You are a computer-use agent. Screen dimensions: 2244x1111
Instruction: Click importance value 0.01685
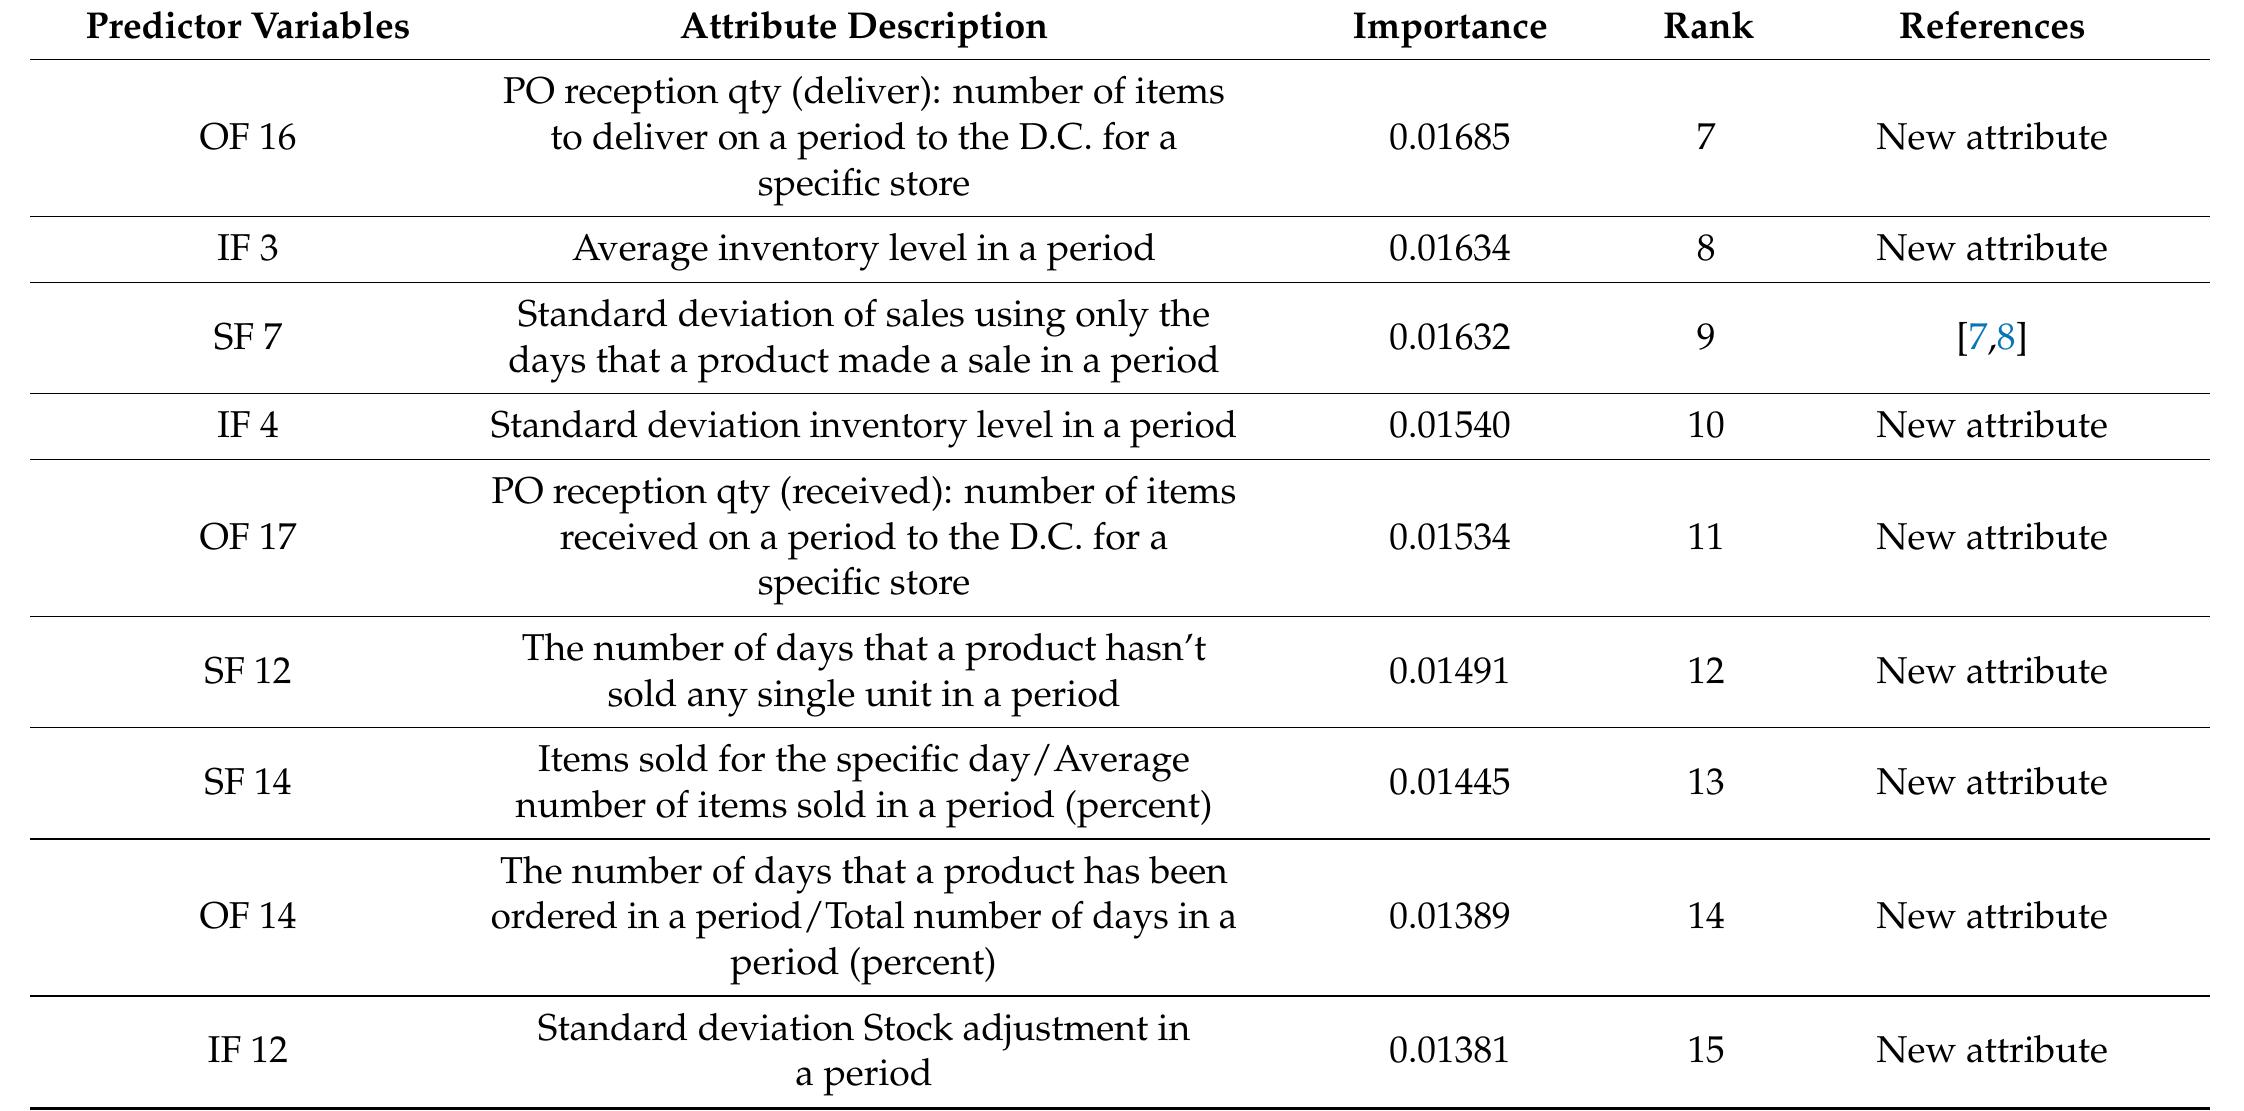(1449, 137)
